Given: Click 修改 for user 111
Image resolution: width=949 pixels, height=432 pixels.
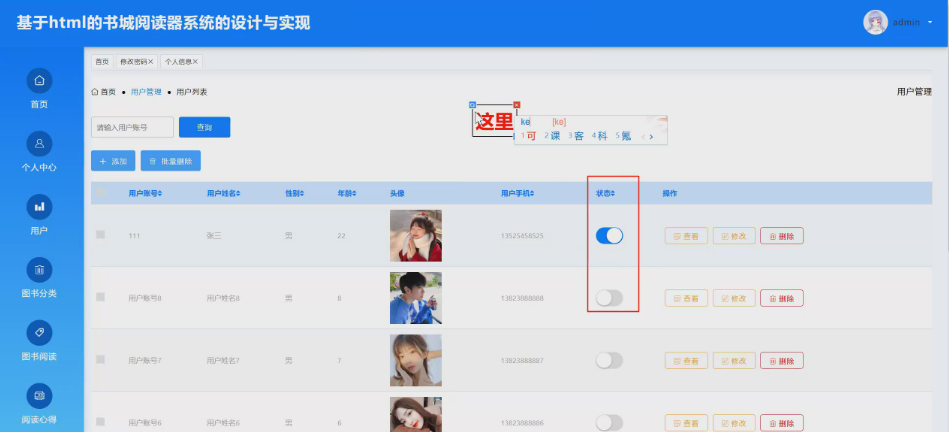Looking at the screenshot, I should tap(734, 236).
